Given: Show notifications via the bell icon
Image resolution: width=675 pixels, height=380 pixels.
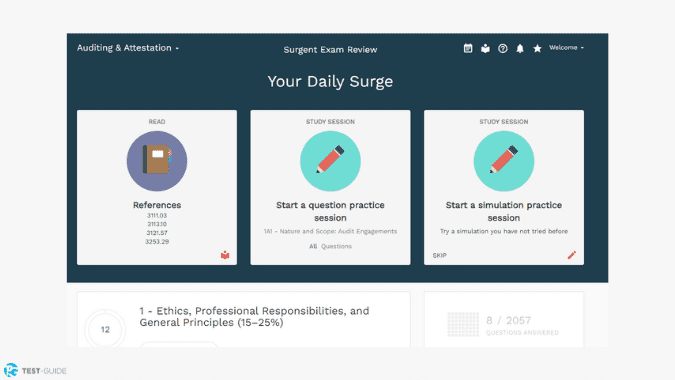Looking at the screenshot, I should [520, 48].
